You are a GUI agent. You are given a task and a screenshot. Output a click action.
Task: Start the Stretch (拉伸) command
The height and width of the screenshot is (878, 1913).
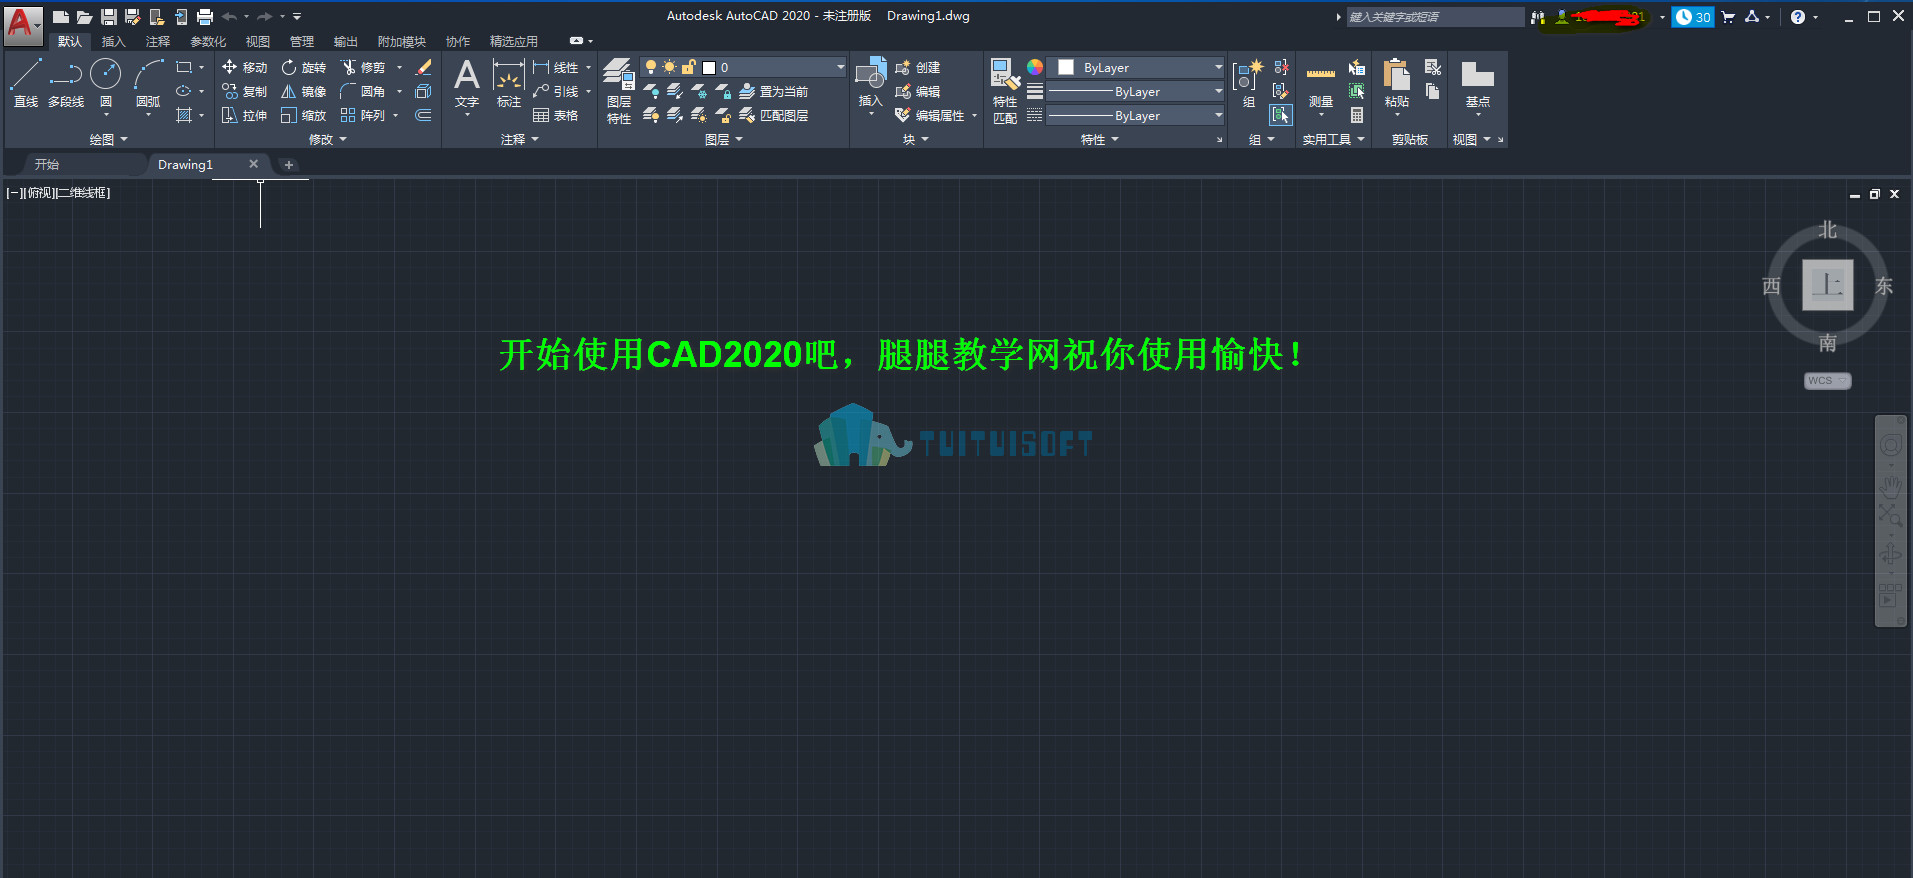245,115
